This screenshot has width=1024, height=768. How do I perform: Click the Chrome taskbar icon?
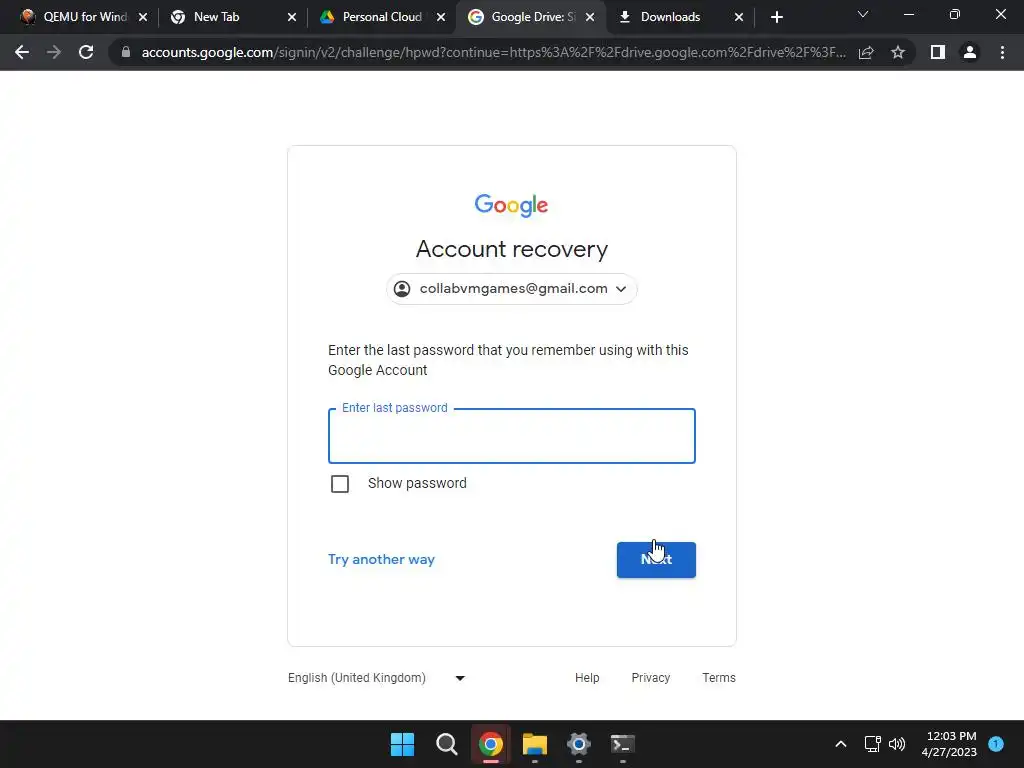pos(490,744)
